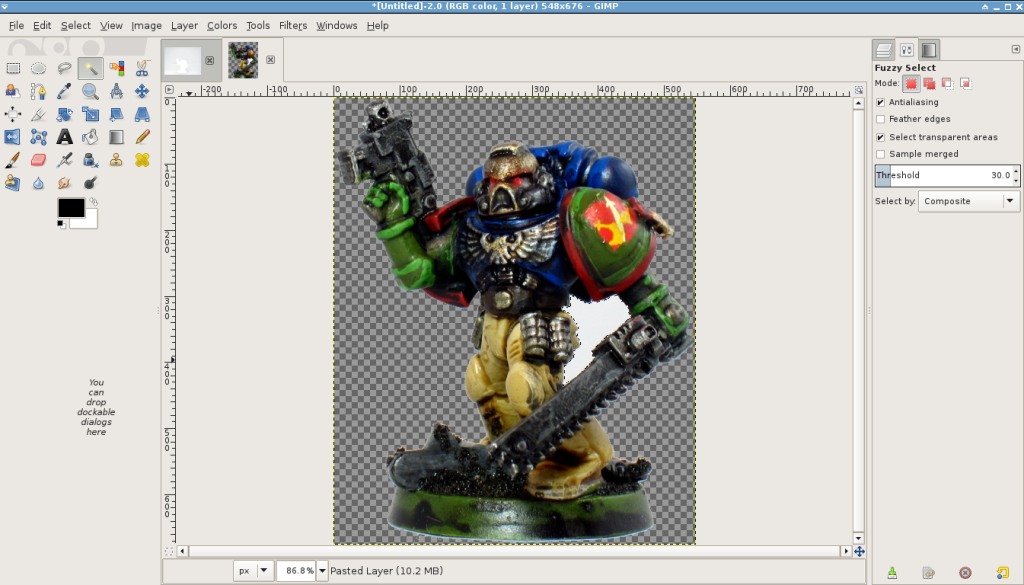Enable the Sample merged checkbox

click(x=880, y=154)
